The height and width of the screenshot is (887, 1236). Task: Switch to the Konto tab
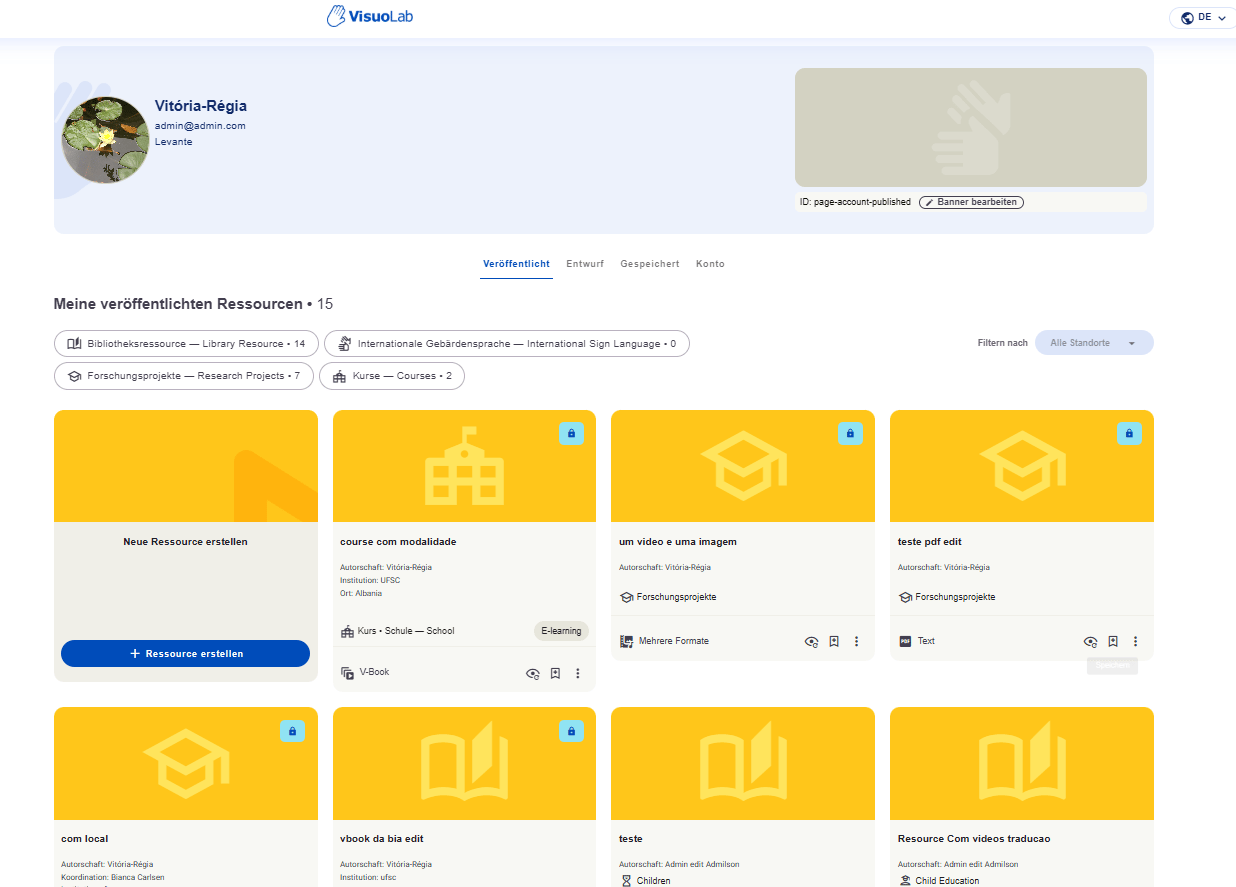tap(710, 264)
